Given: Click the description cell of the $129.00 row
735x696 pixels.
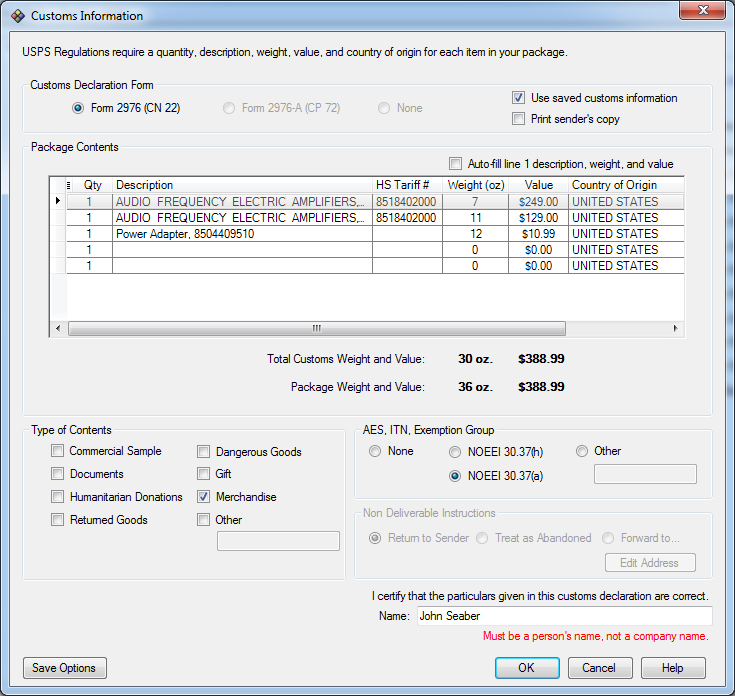Looking at the screenshot, I should pos(242,218).
